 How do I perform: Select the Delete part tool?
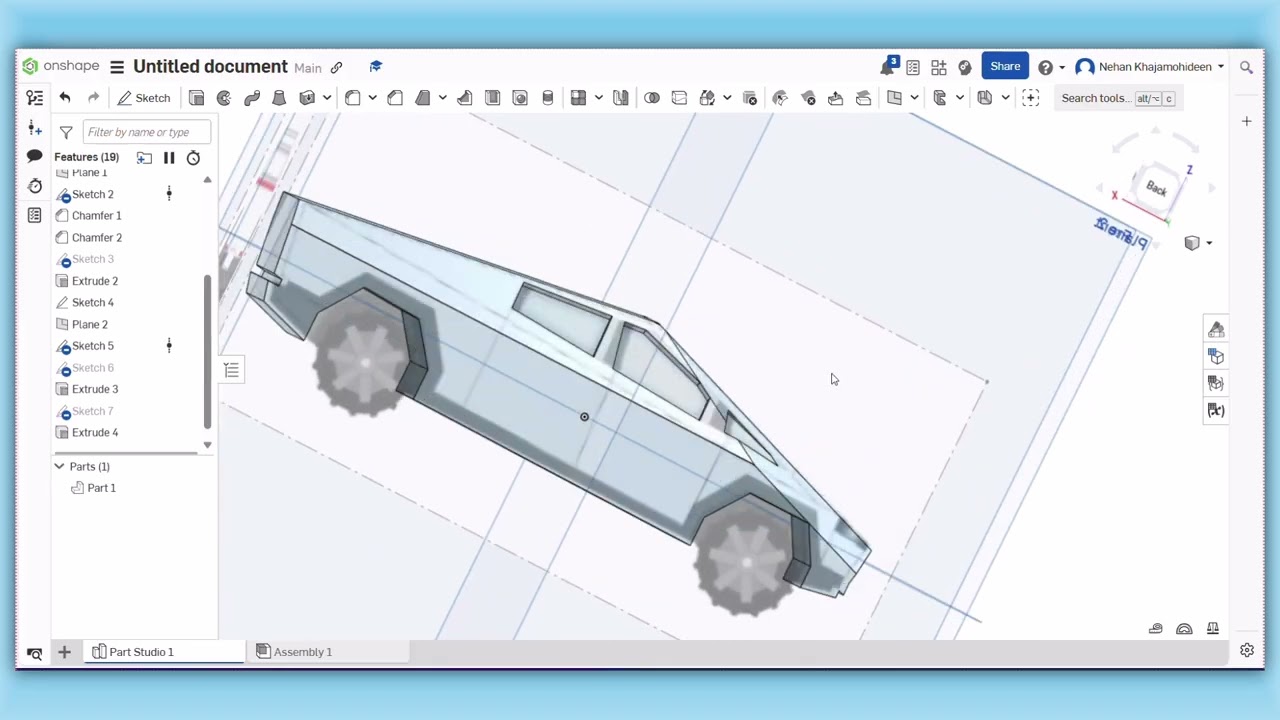(750, 98)
